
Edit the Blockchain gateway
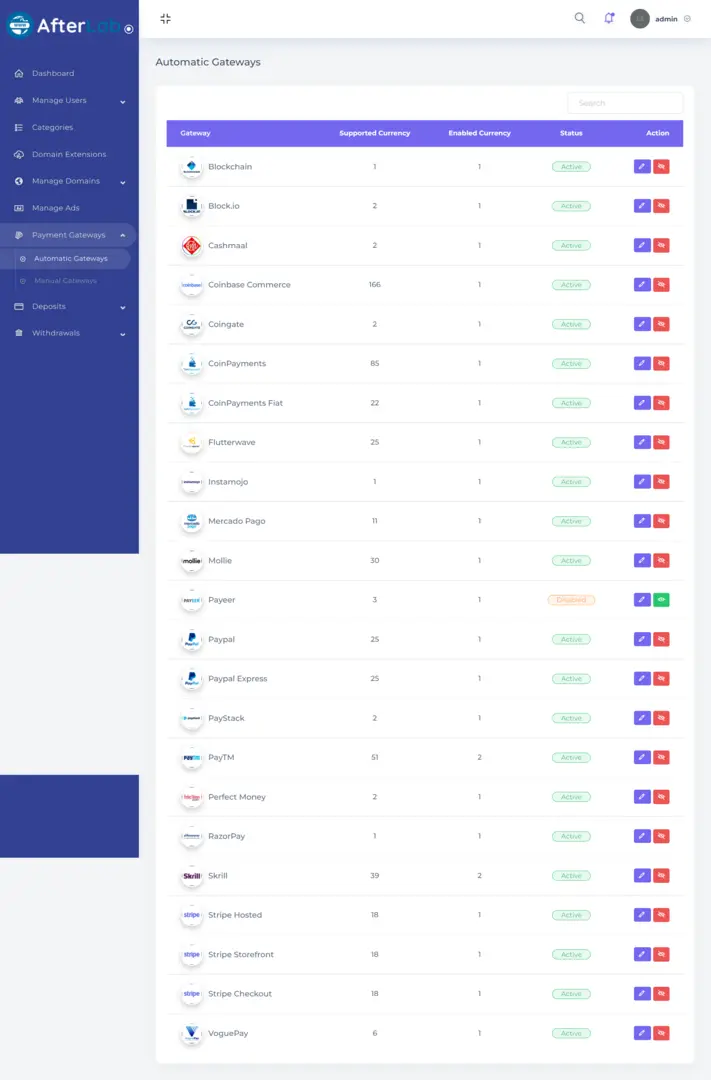642,167
